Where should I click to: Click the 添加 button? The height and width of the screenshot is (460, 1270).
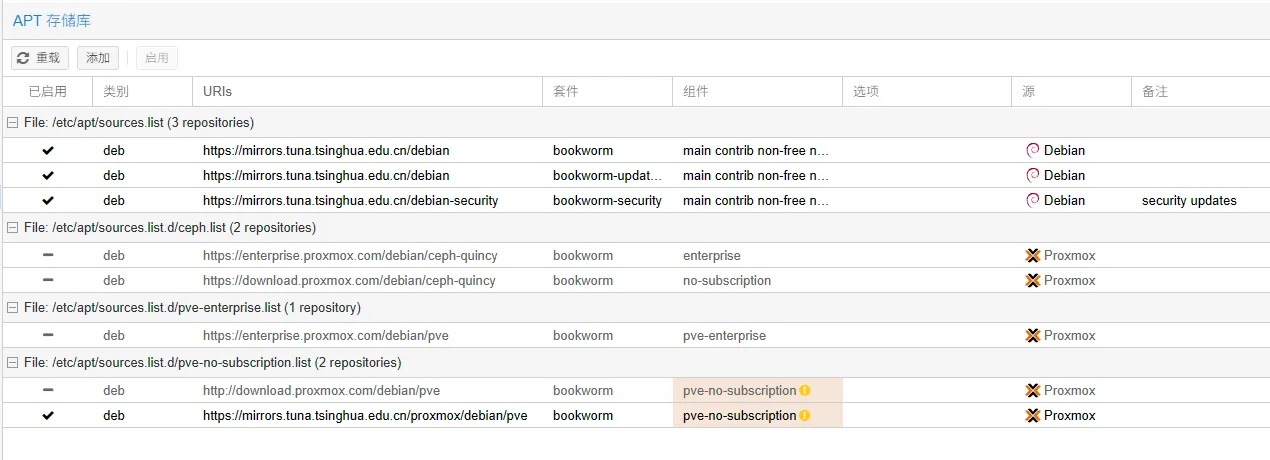[x=98, y=58]
